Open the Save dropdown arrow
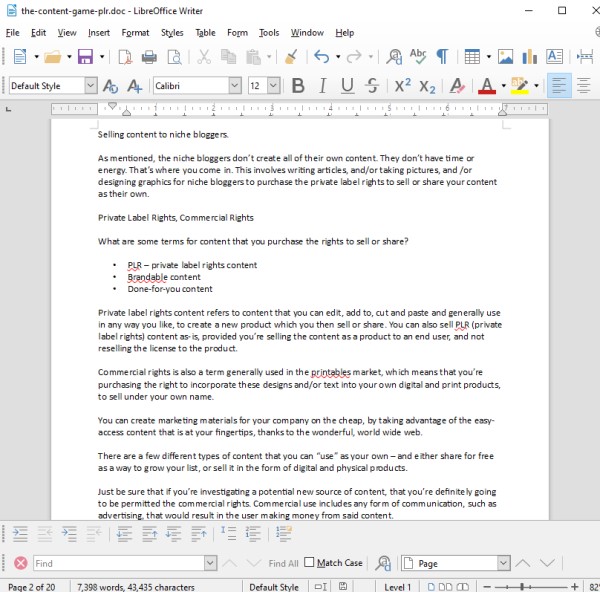The image size is (600, 592). coord(102,57)
